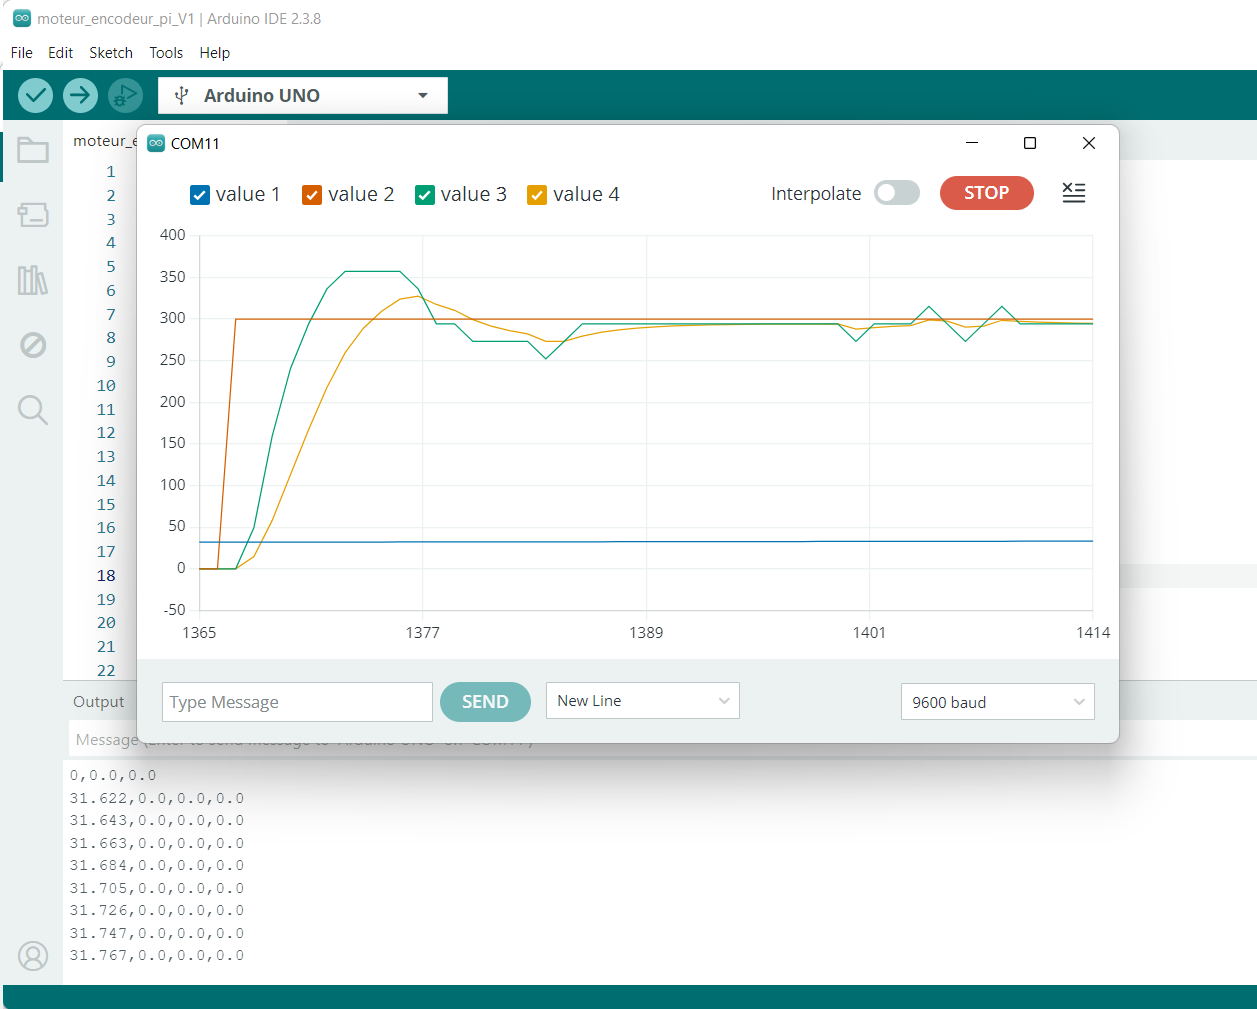Image resolution: width=1257 pixels, height=1009 pixels.
Task: Minimize the COM11 plotter window
Action: tap(971, 143)
